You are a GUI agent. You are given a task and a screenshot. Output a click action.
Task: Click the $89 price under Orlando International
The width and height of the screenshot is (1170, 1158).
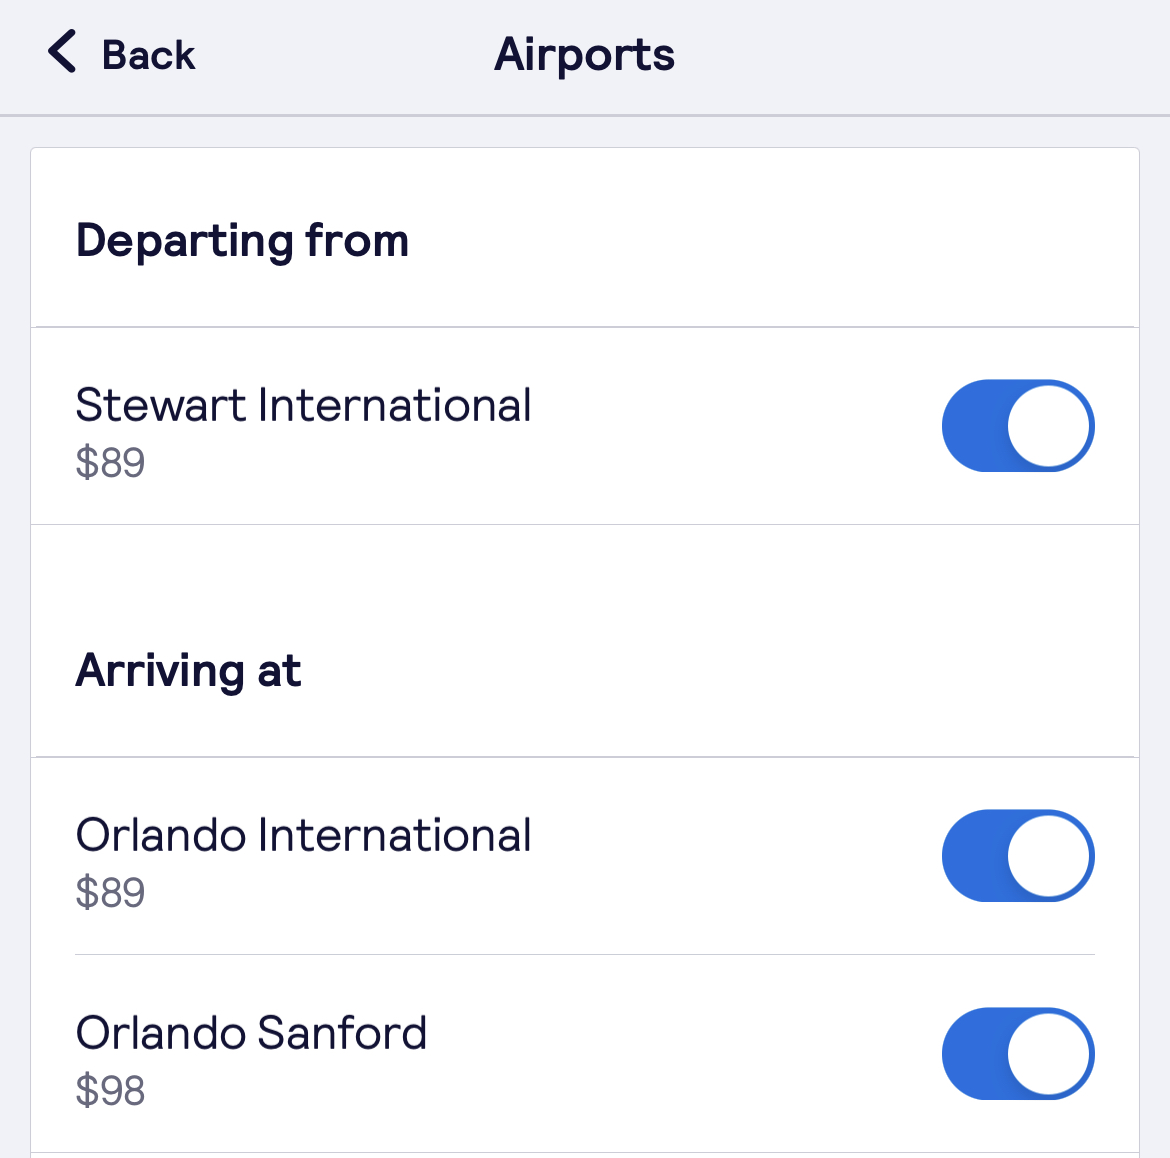click(110, 893)
